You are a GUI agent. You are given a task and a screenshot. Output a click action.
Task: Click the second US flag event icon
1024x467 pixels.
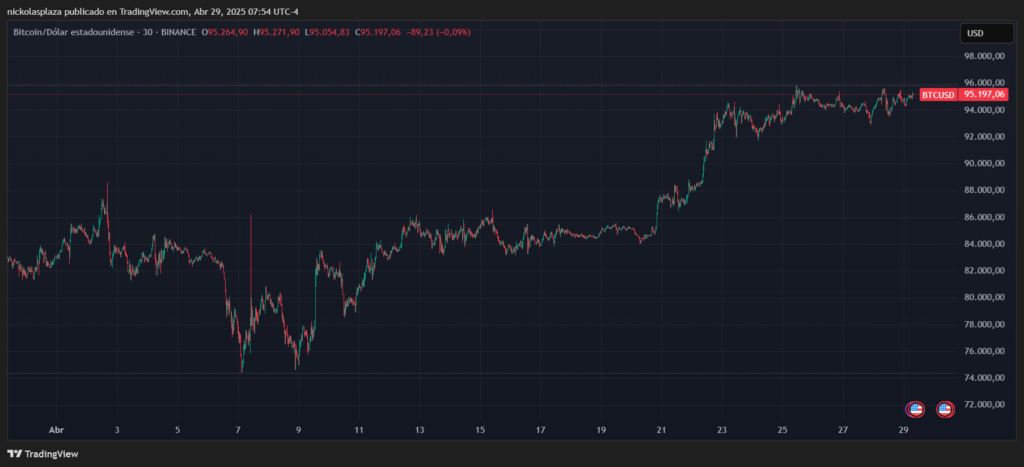click(944, 409)
